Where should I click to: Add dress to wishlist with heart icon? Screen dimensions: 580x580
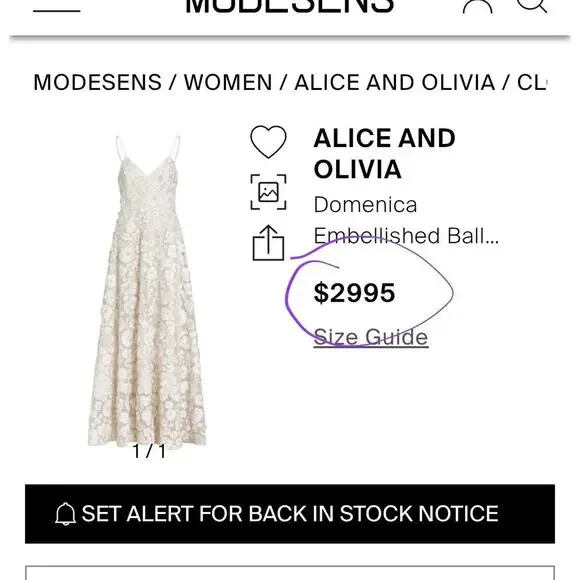pos(269,142)
